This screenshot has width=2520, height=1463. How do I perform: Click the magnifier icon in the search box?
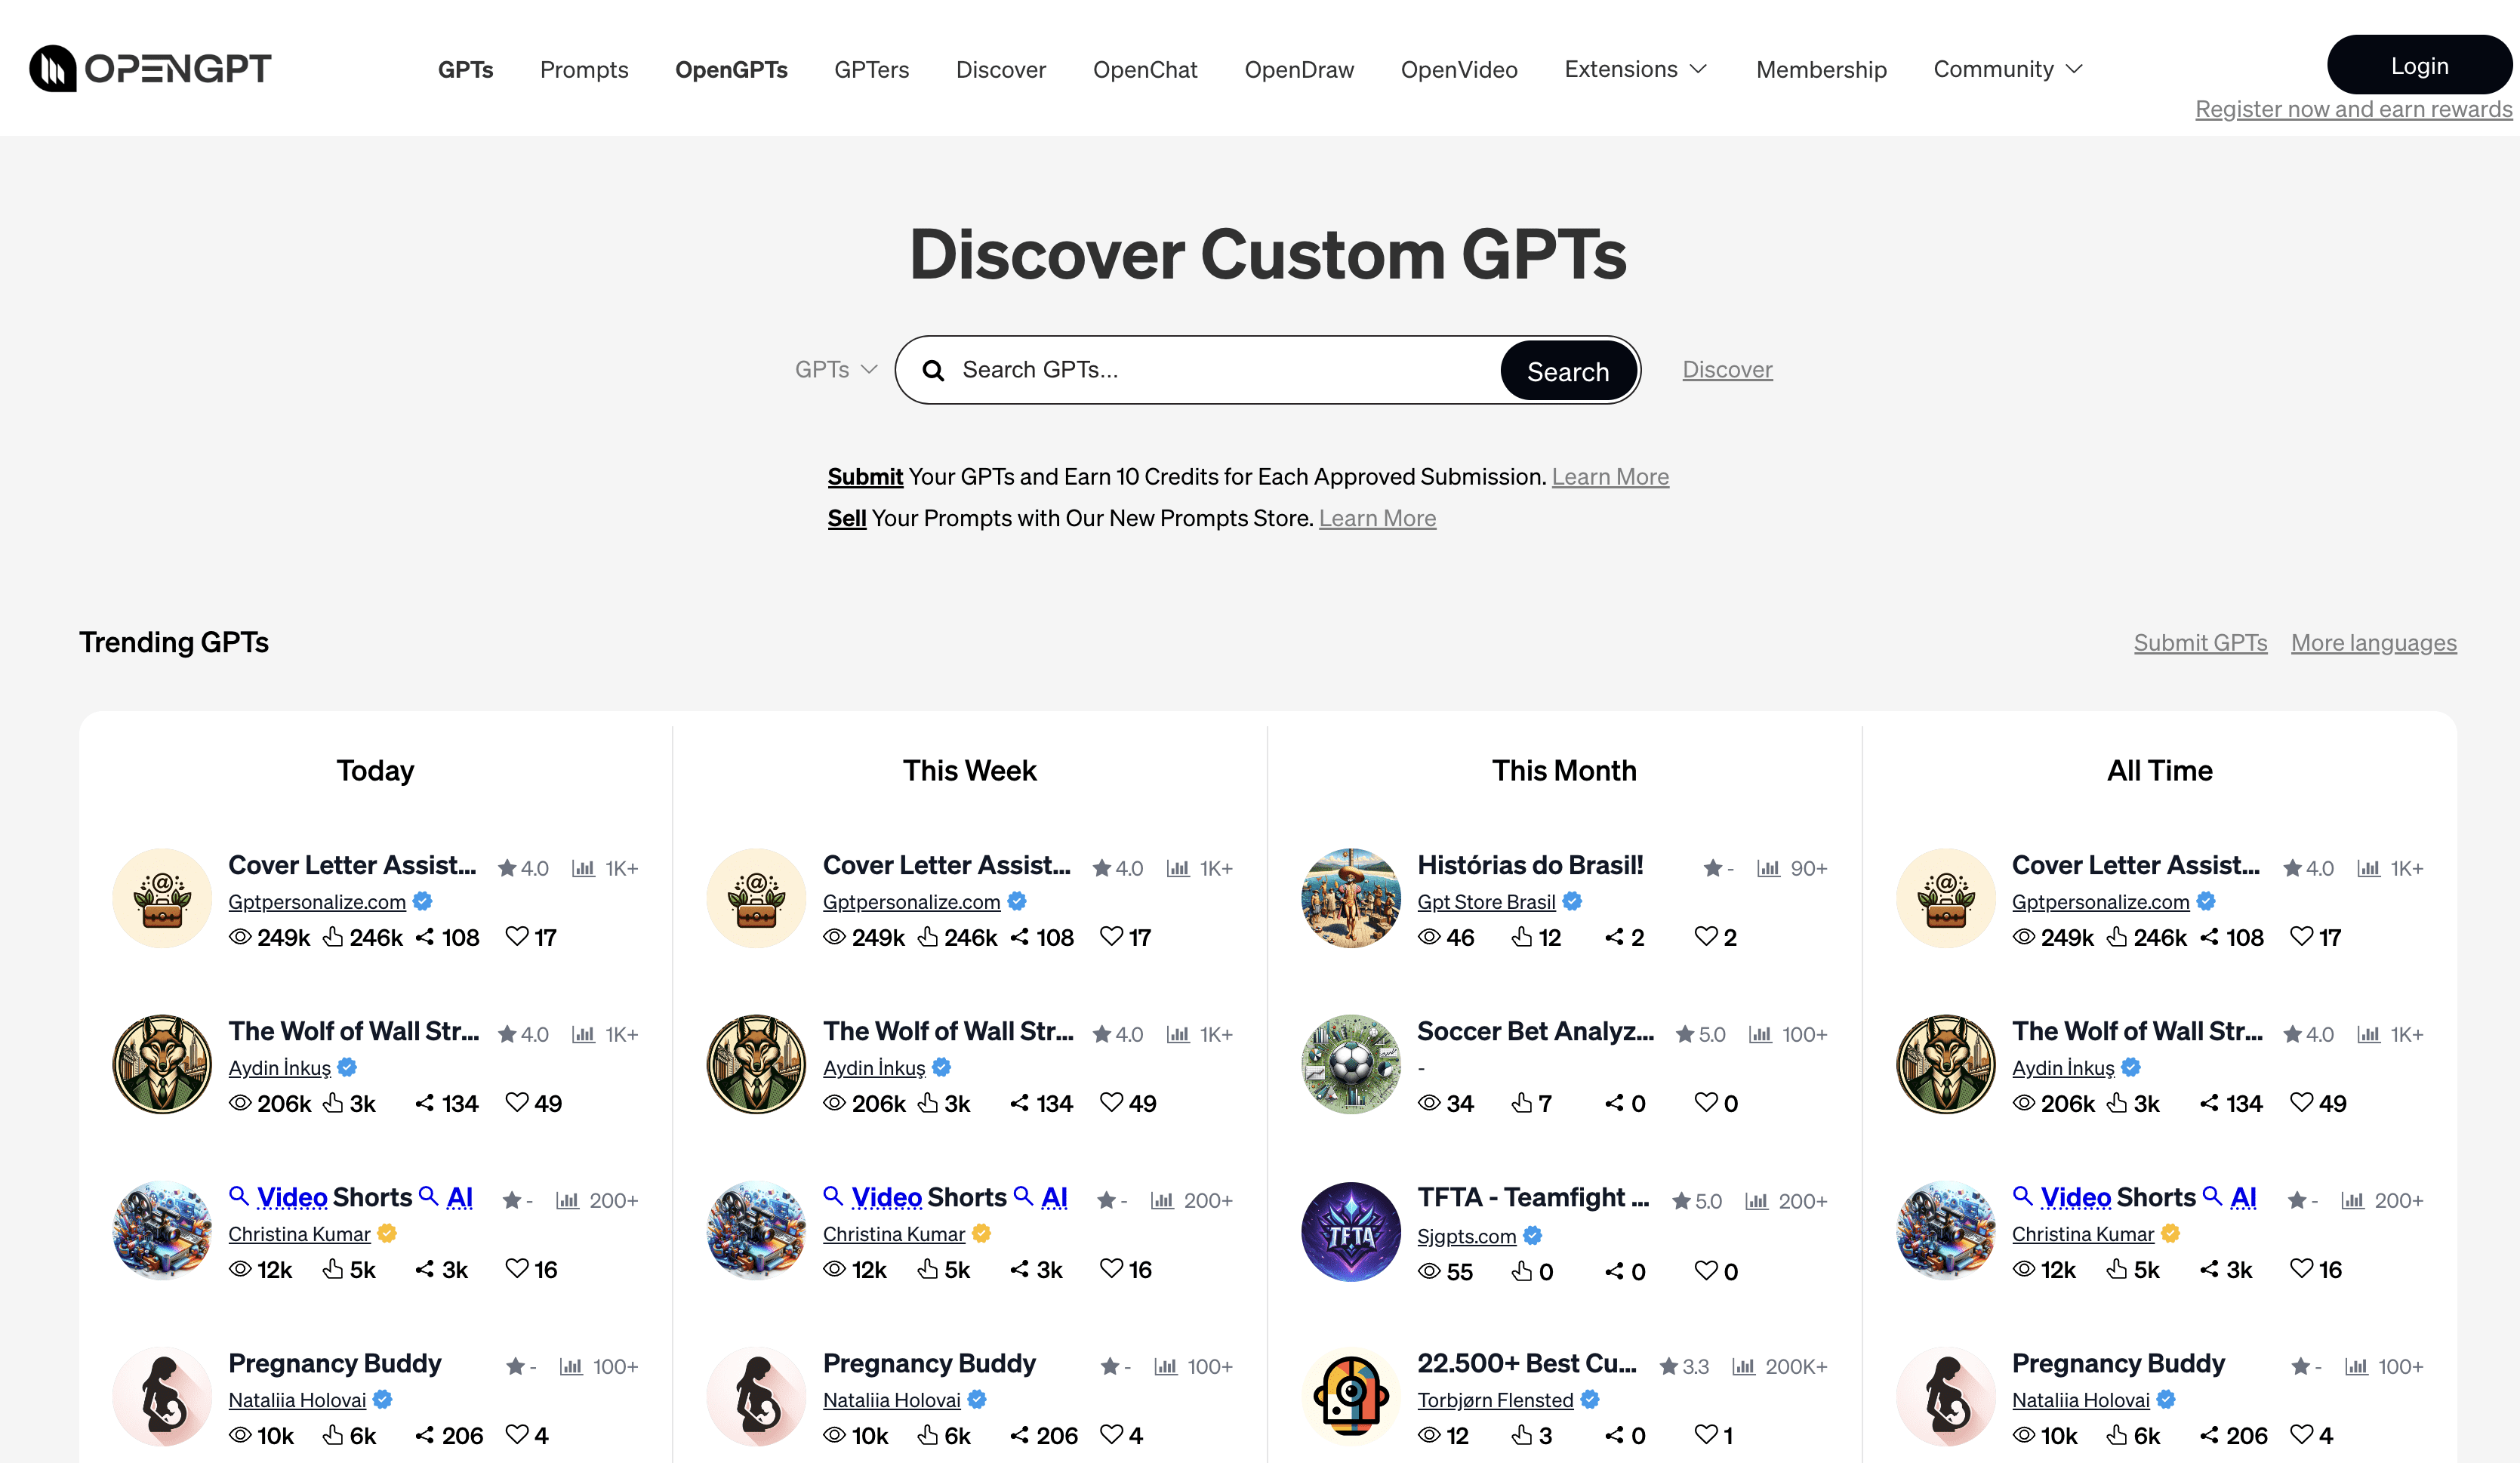coord(933,371)
